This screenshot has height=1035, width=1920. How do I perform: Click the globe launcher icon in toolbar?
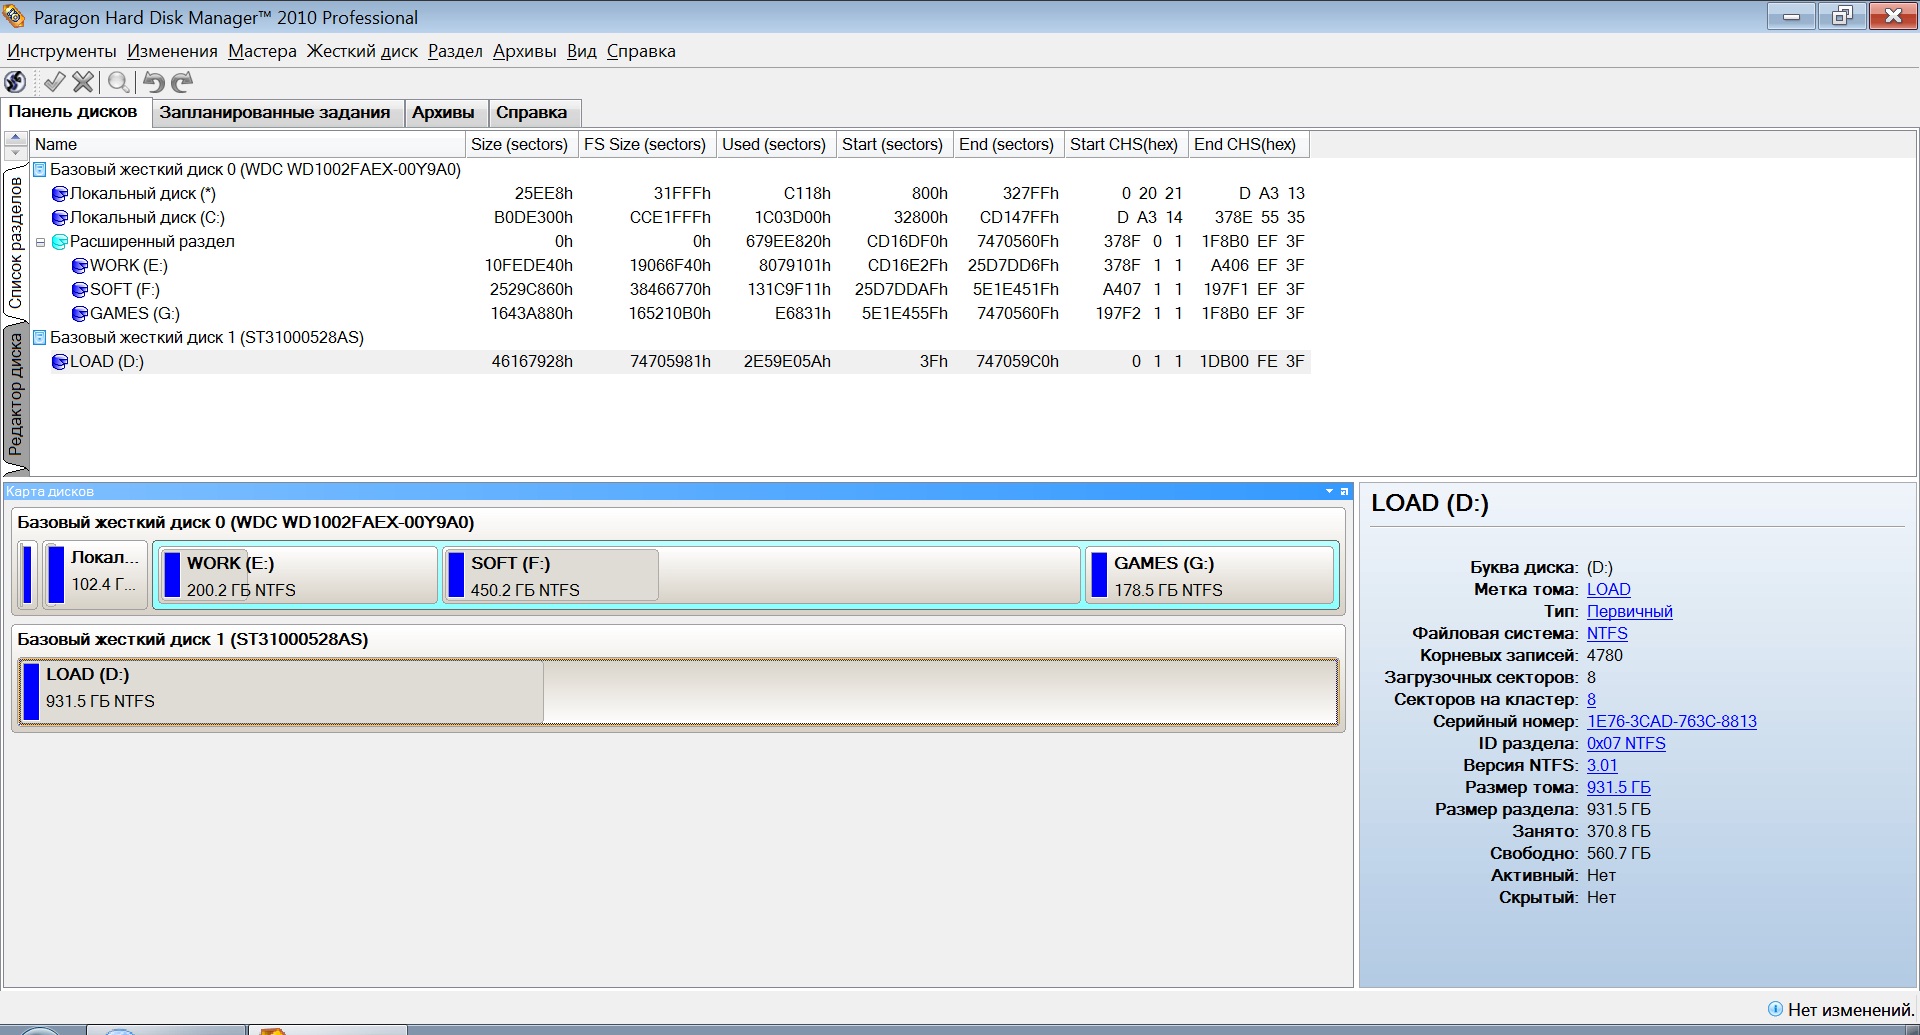(16, 82)
